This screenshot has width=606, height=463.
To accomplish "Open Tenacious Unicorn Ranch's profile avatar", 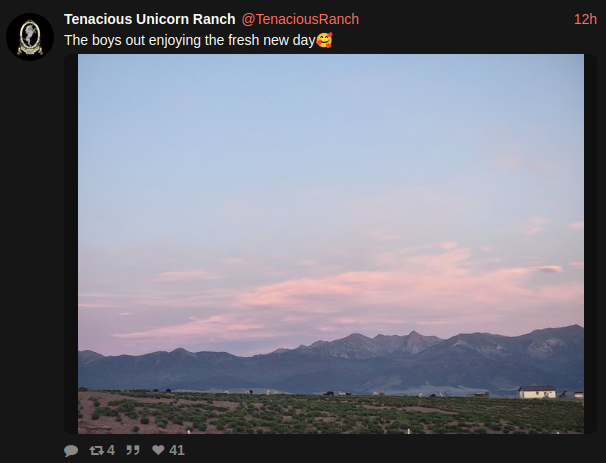I will (x=30, y=37).
